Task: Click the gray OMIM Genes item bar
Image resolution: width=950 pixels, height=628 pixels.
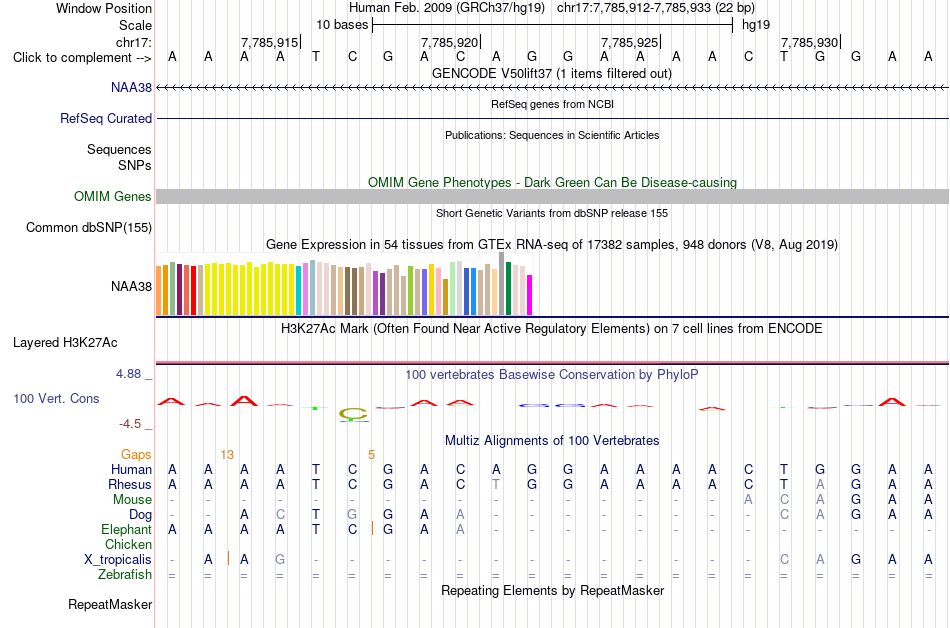Action: click(553, 197)
